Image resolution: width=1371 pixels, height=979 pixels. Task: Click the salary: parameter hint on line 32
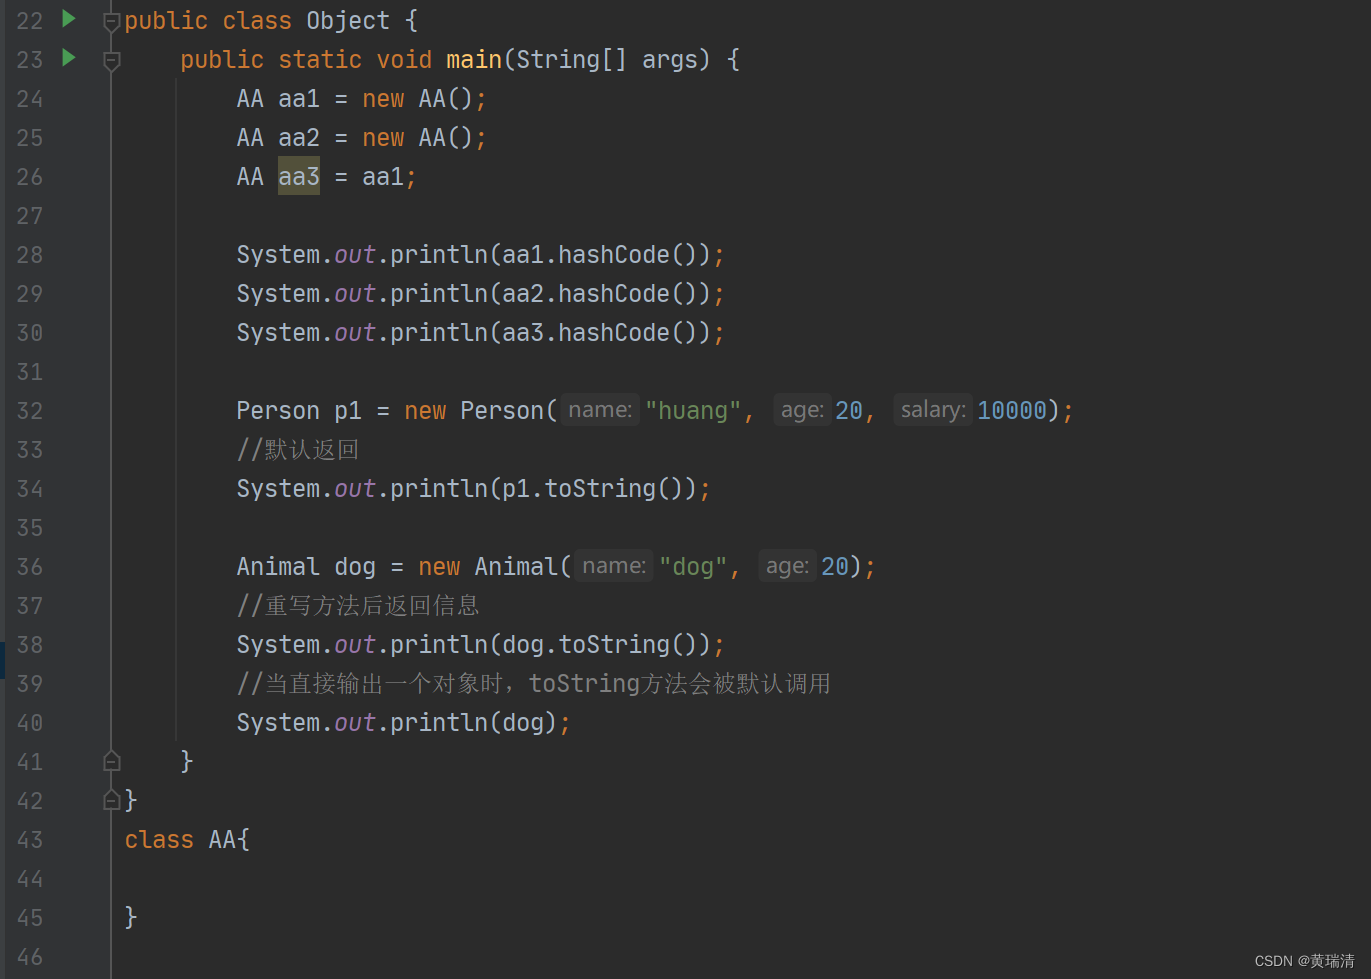pos(931,409)
